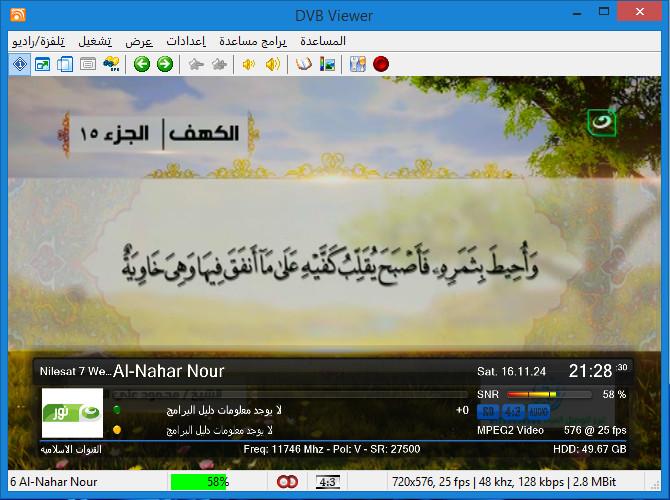Image resolution: width=670 pixels, height=500 pixels.
Task: Click the الكهف surah title on video
Action: pos(204,133)
